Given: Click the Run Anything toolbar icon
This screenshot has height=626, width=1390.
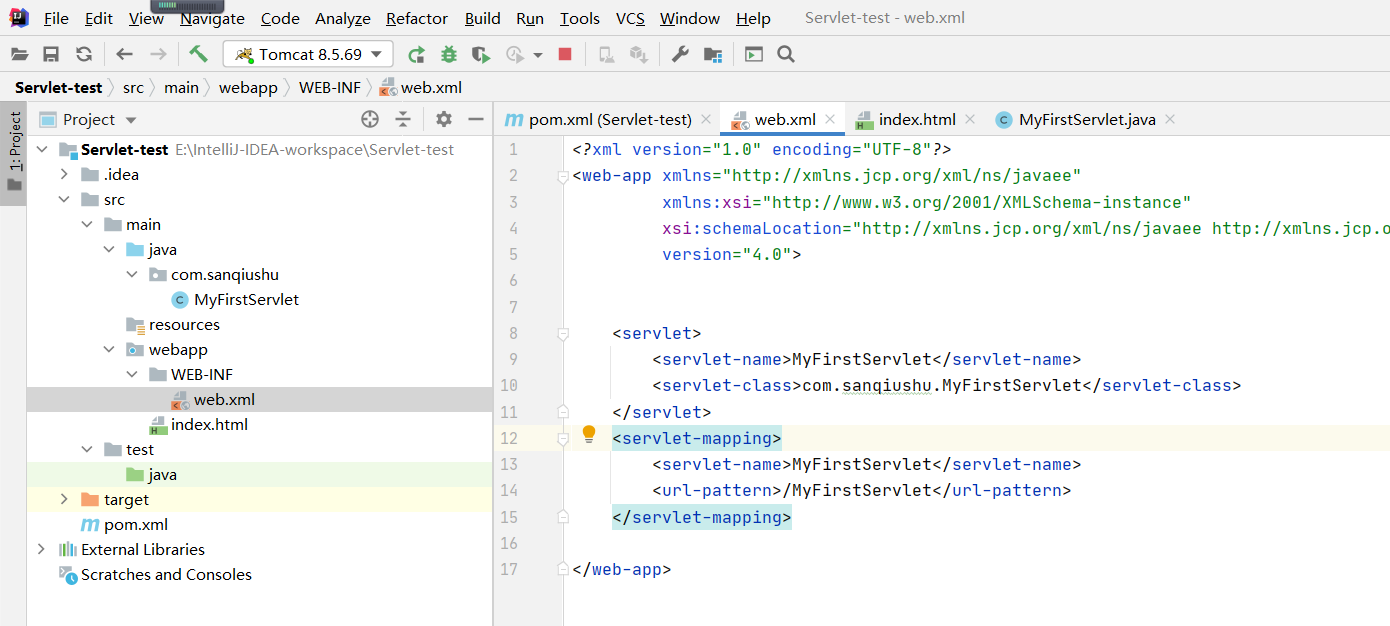Looking at the screenshot, I should (x=754, y=54).
